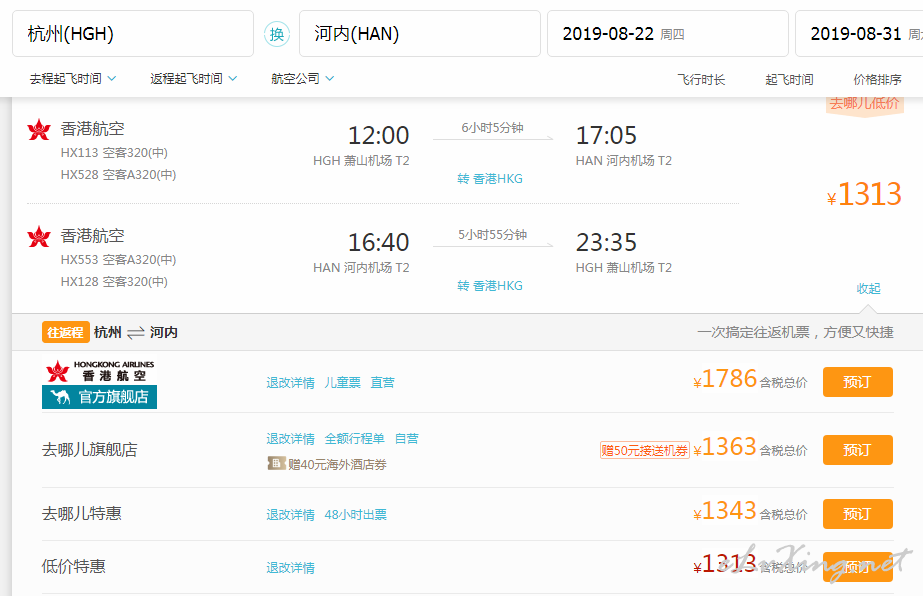Collapse the fare list with 收起
Viewport: 923px width, 596px height.
(868, 289)
